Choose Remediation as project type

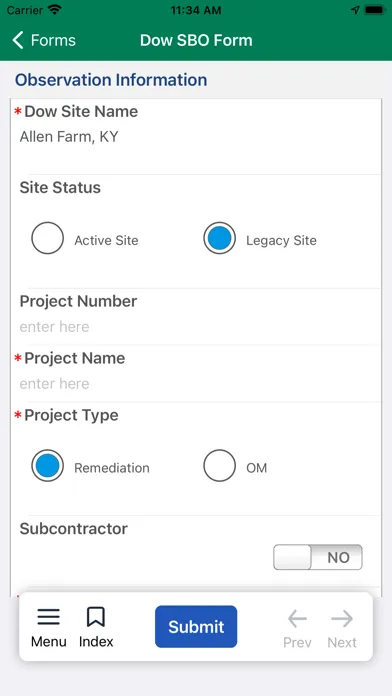pos(48,466)
